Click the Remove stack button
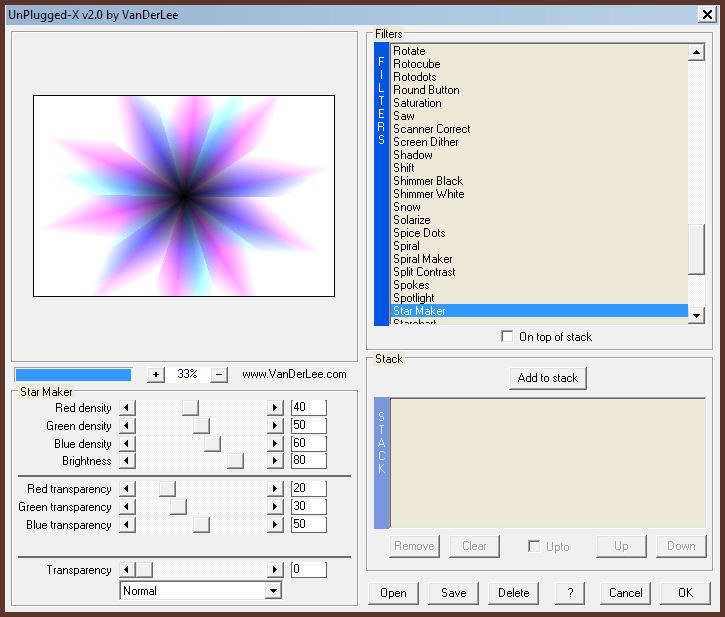 click(x=414, y=546)
